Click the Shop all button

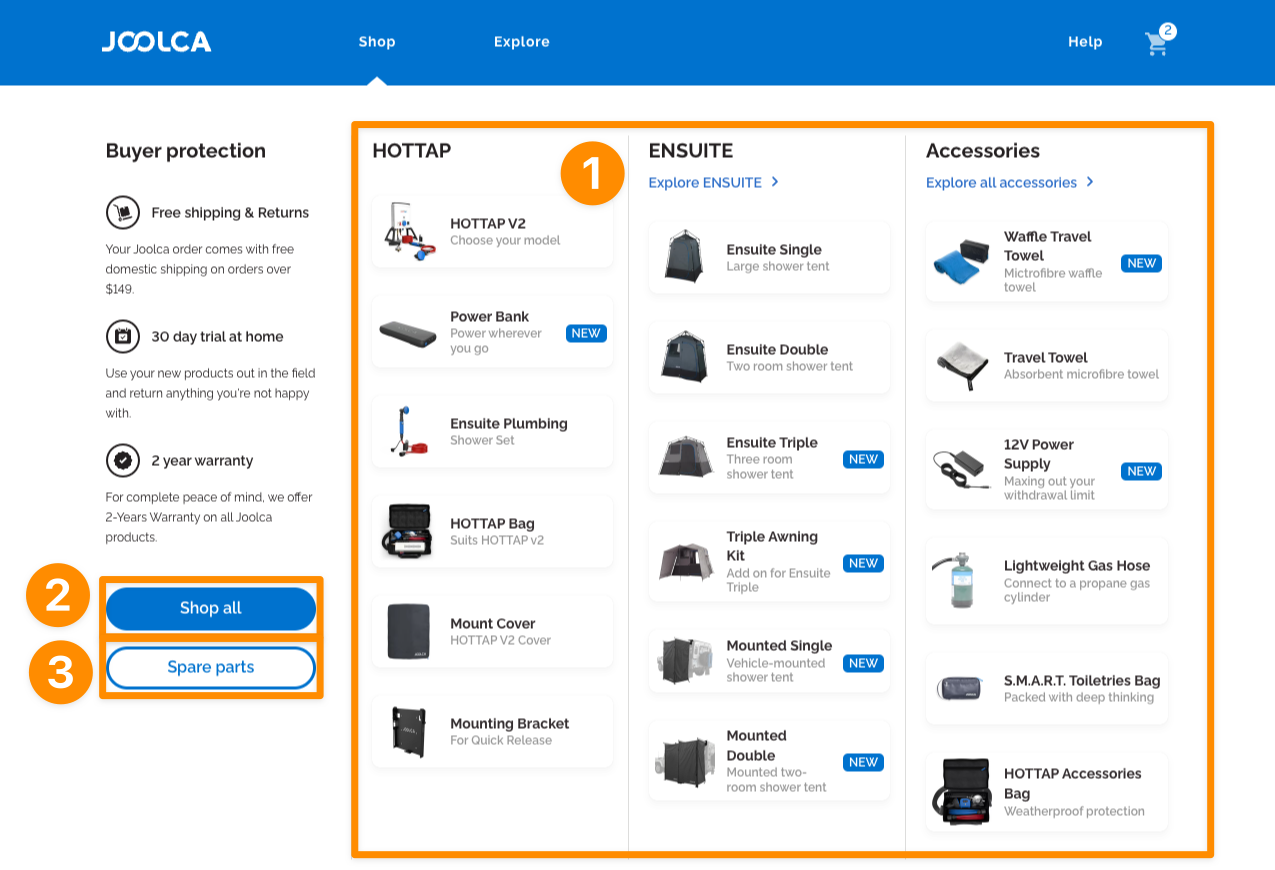(x=211, y=608)
